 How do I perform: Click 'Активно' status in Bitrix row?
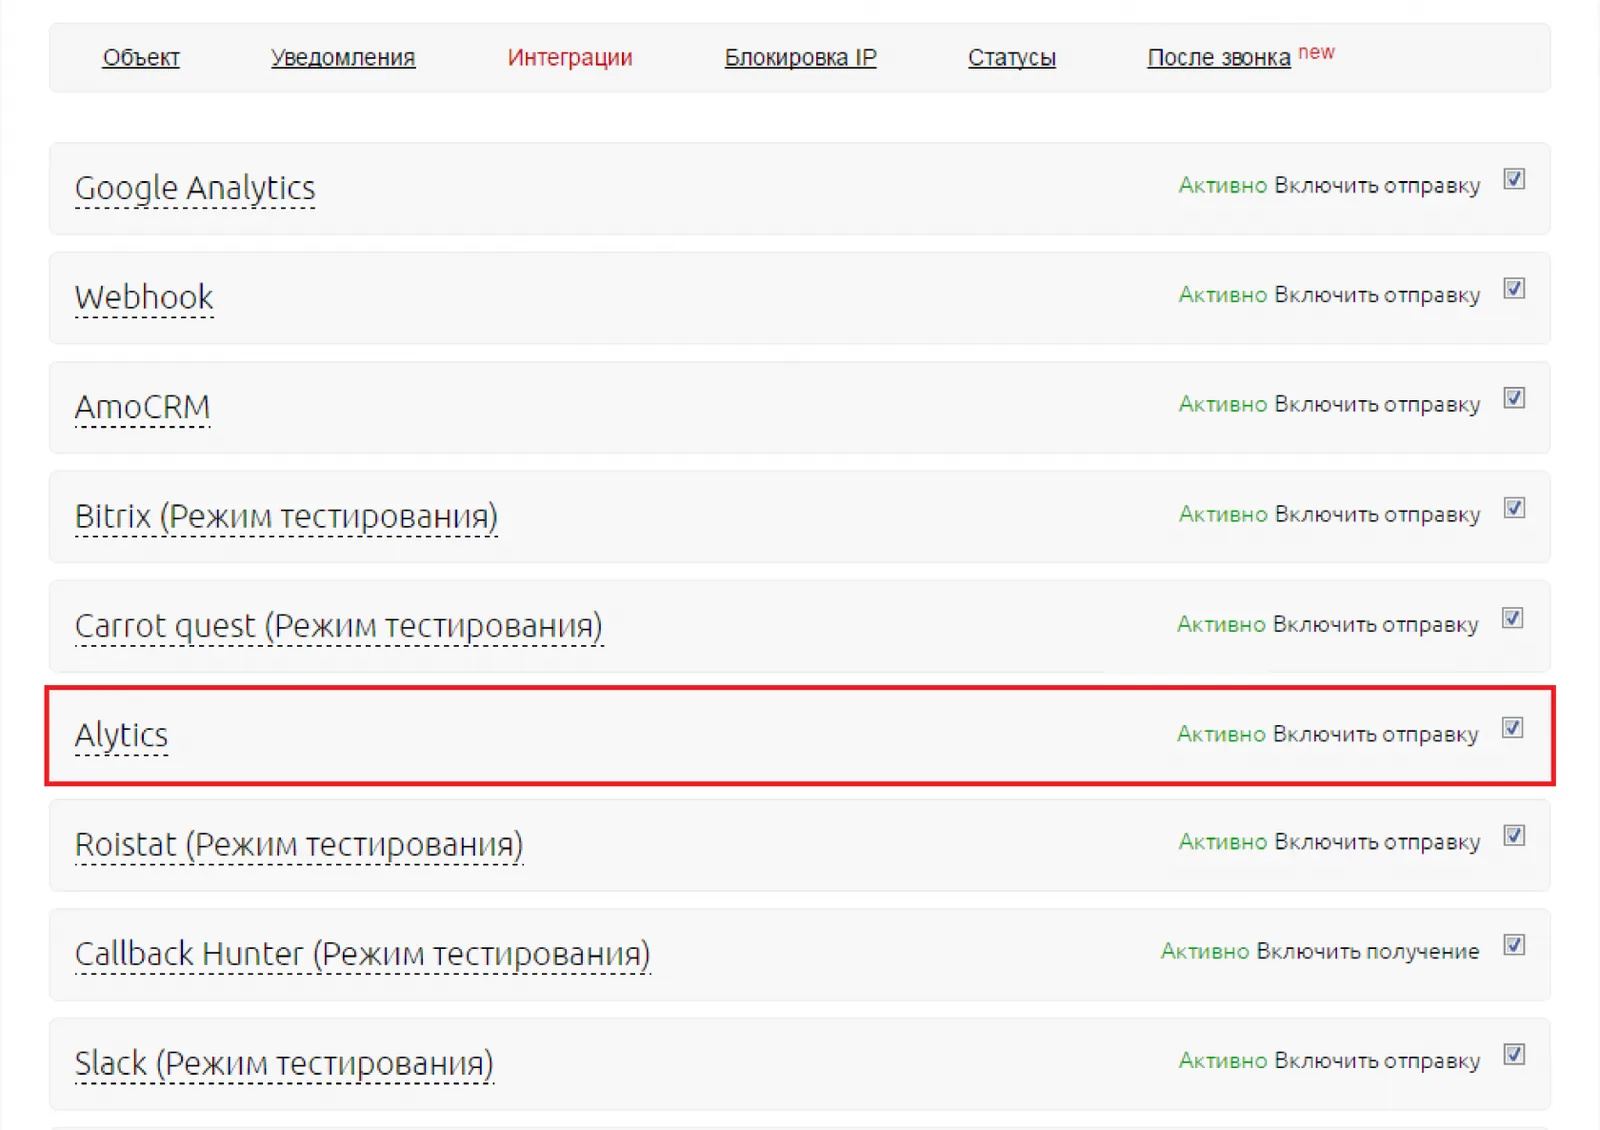pos(1223,514)
